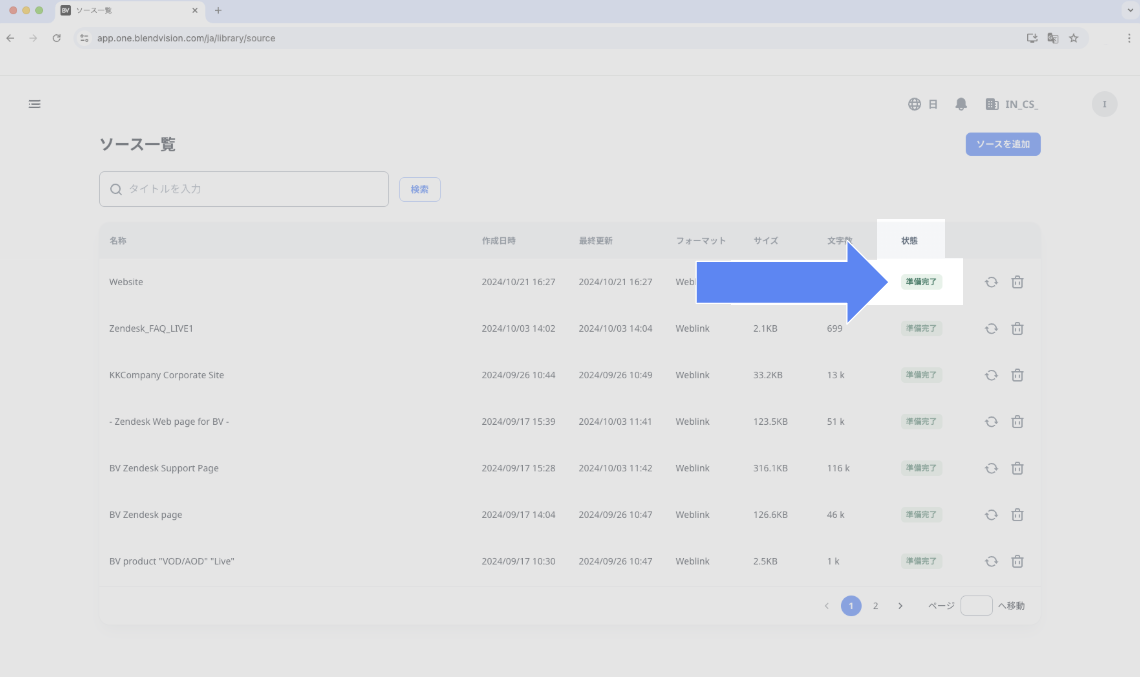Click the 状態 column header

pos(910,241)
